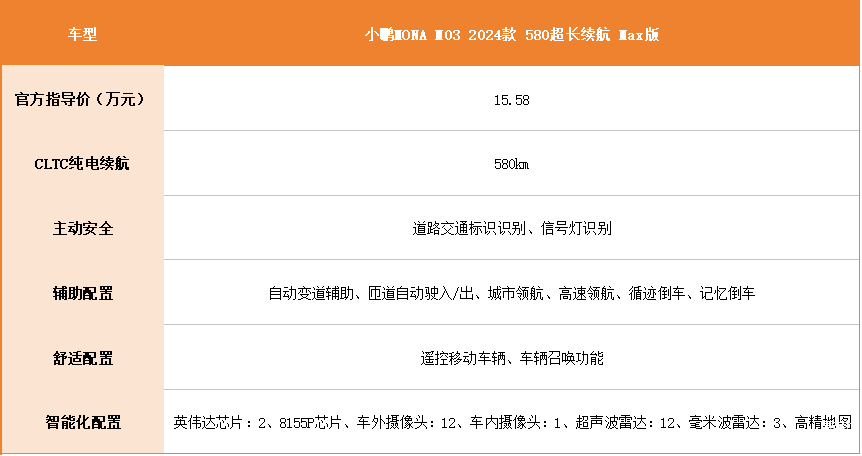Click the 匝道自动驶入/出 text

click(413, 294)
